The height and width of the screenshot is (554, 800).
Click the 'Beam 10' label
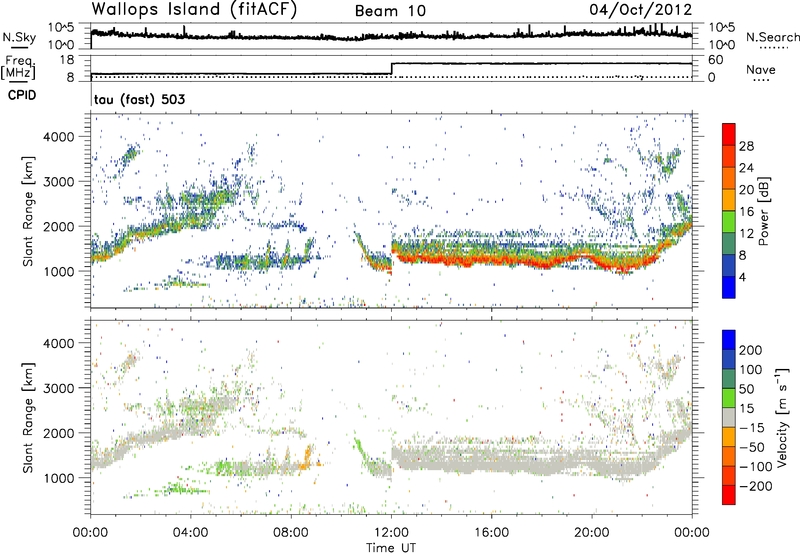[390, 11]
